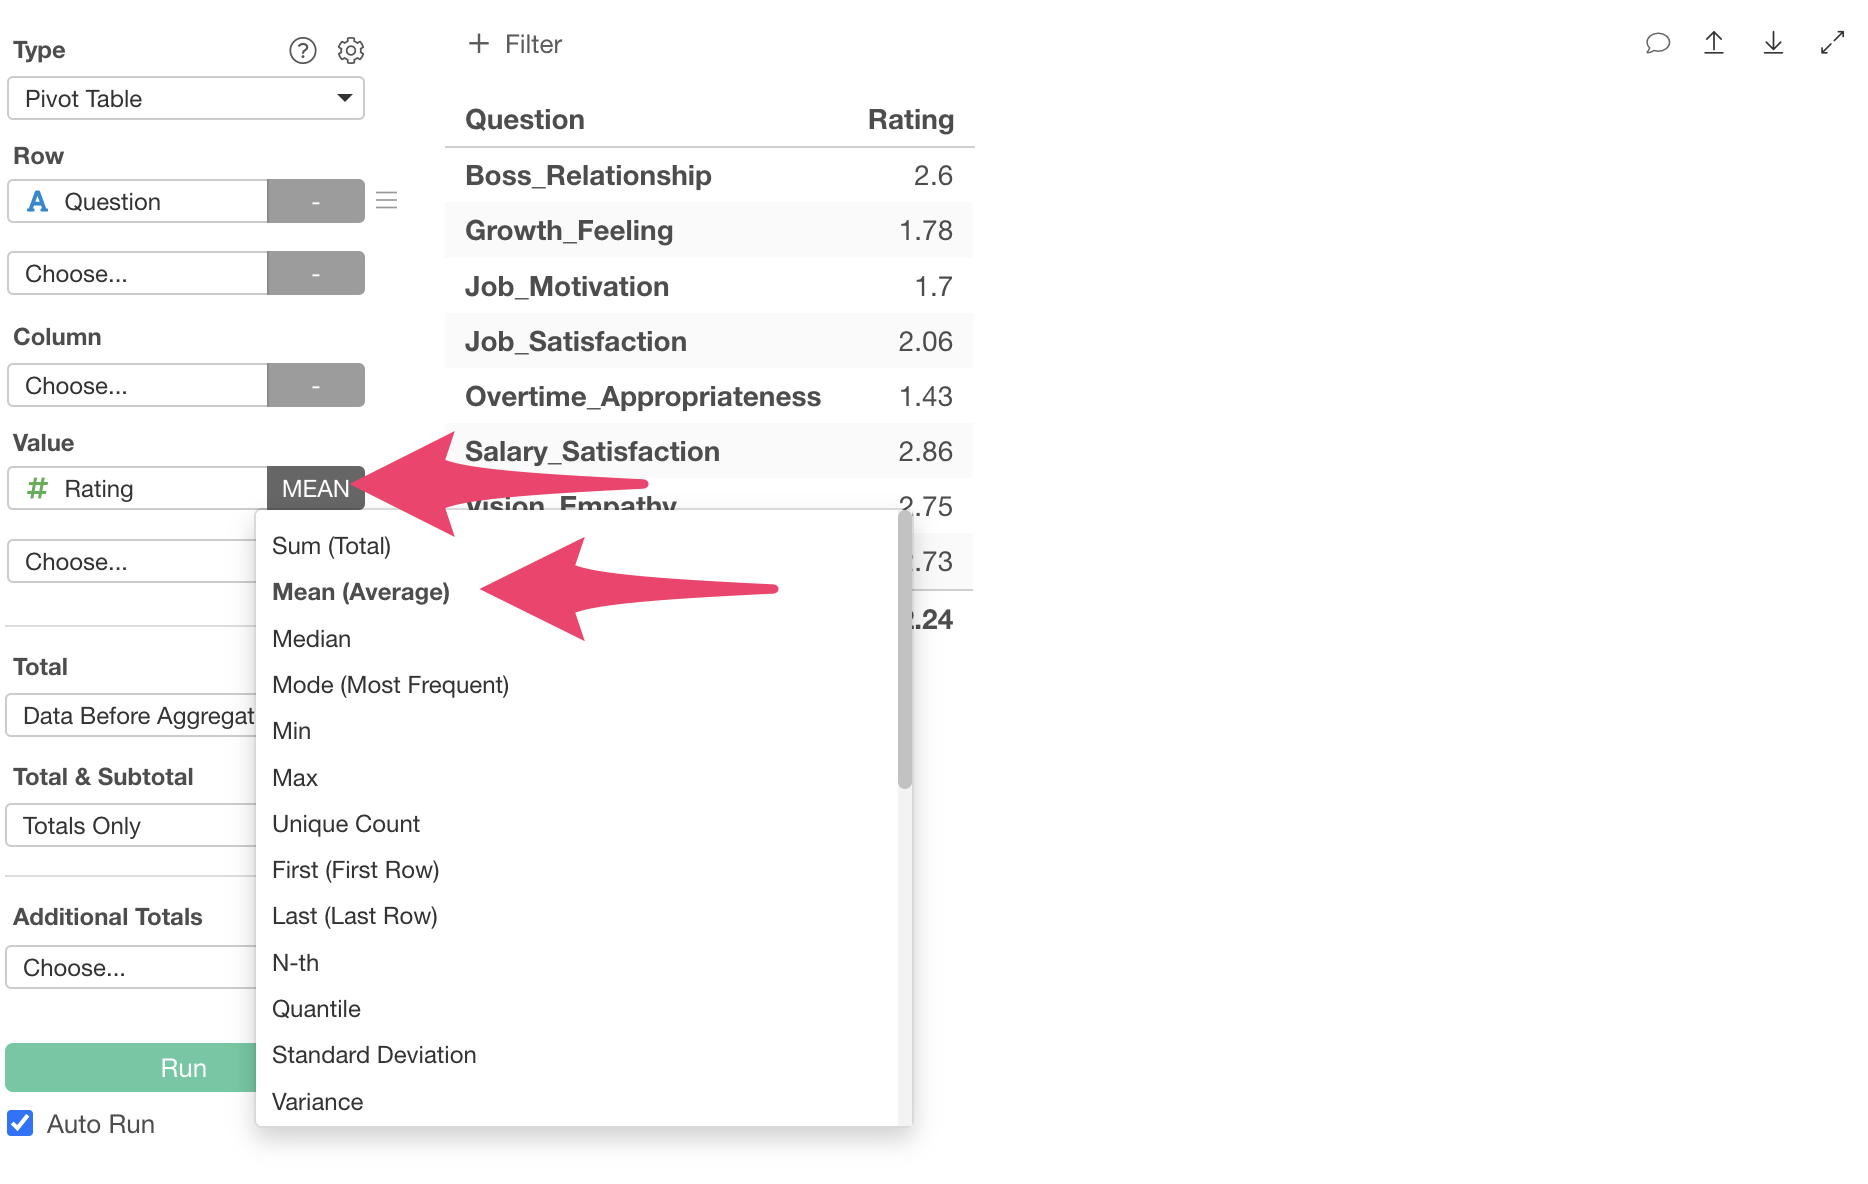Open the Totals Only dropdown
1868x1184 pixels.
tap(131, 826)
